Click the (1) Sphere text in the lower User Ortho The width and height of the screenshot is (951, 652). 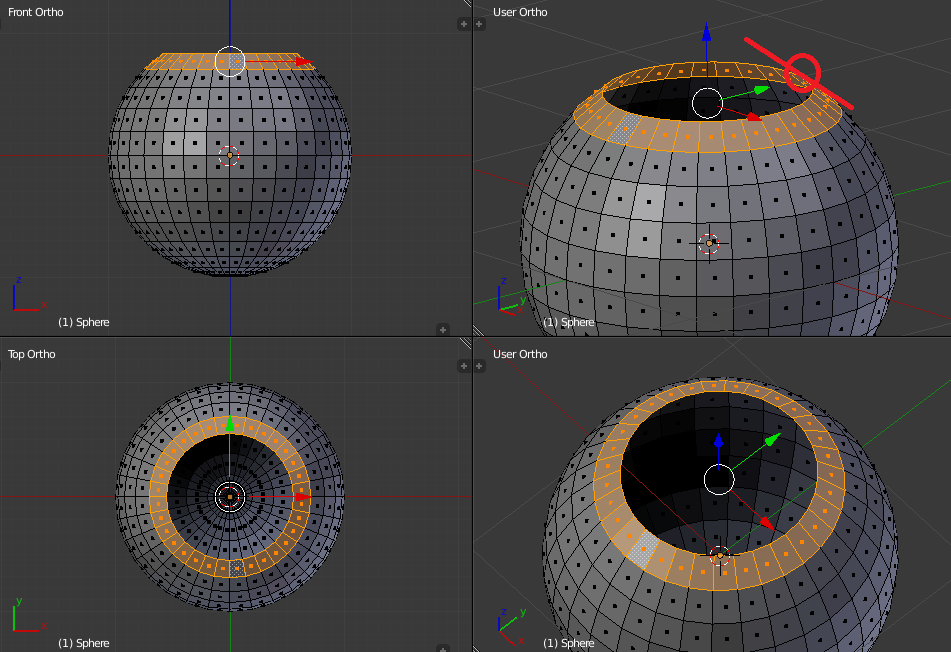[570, 643]
